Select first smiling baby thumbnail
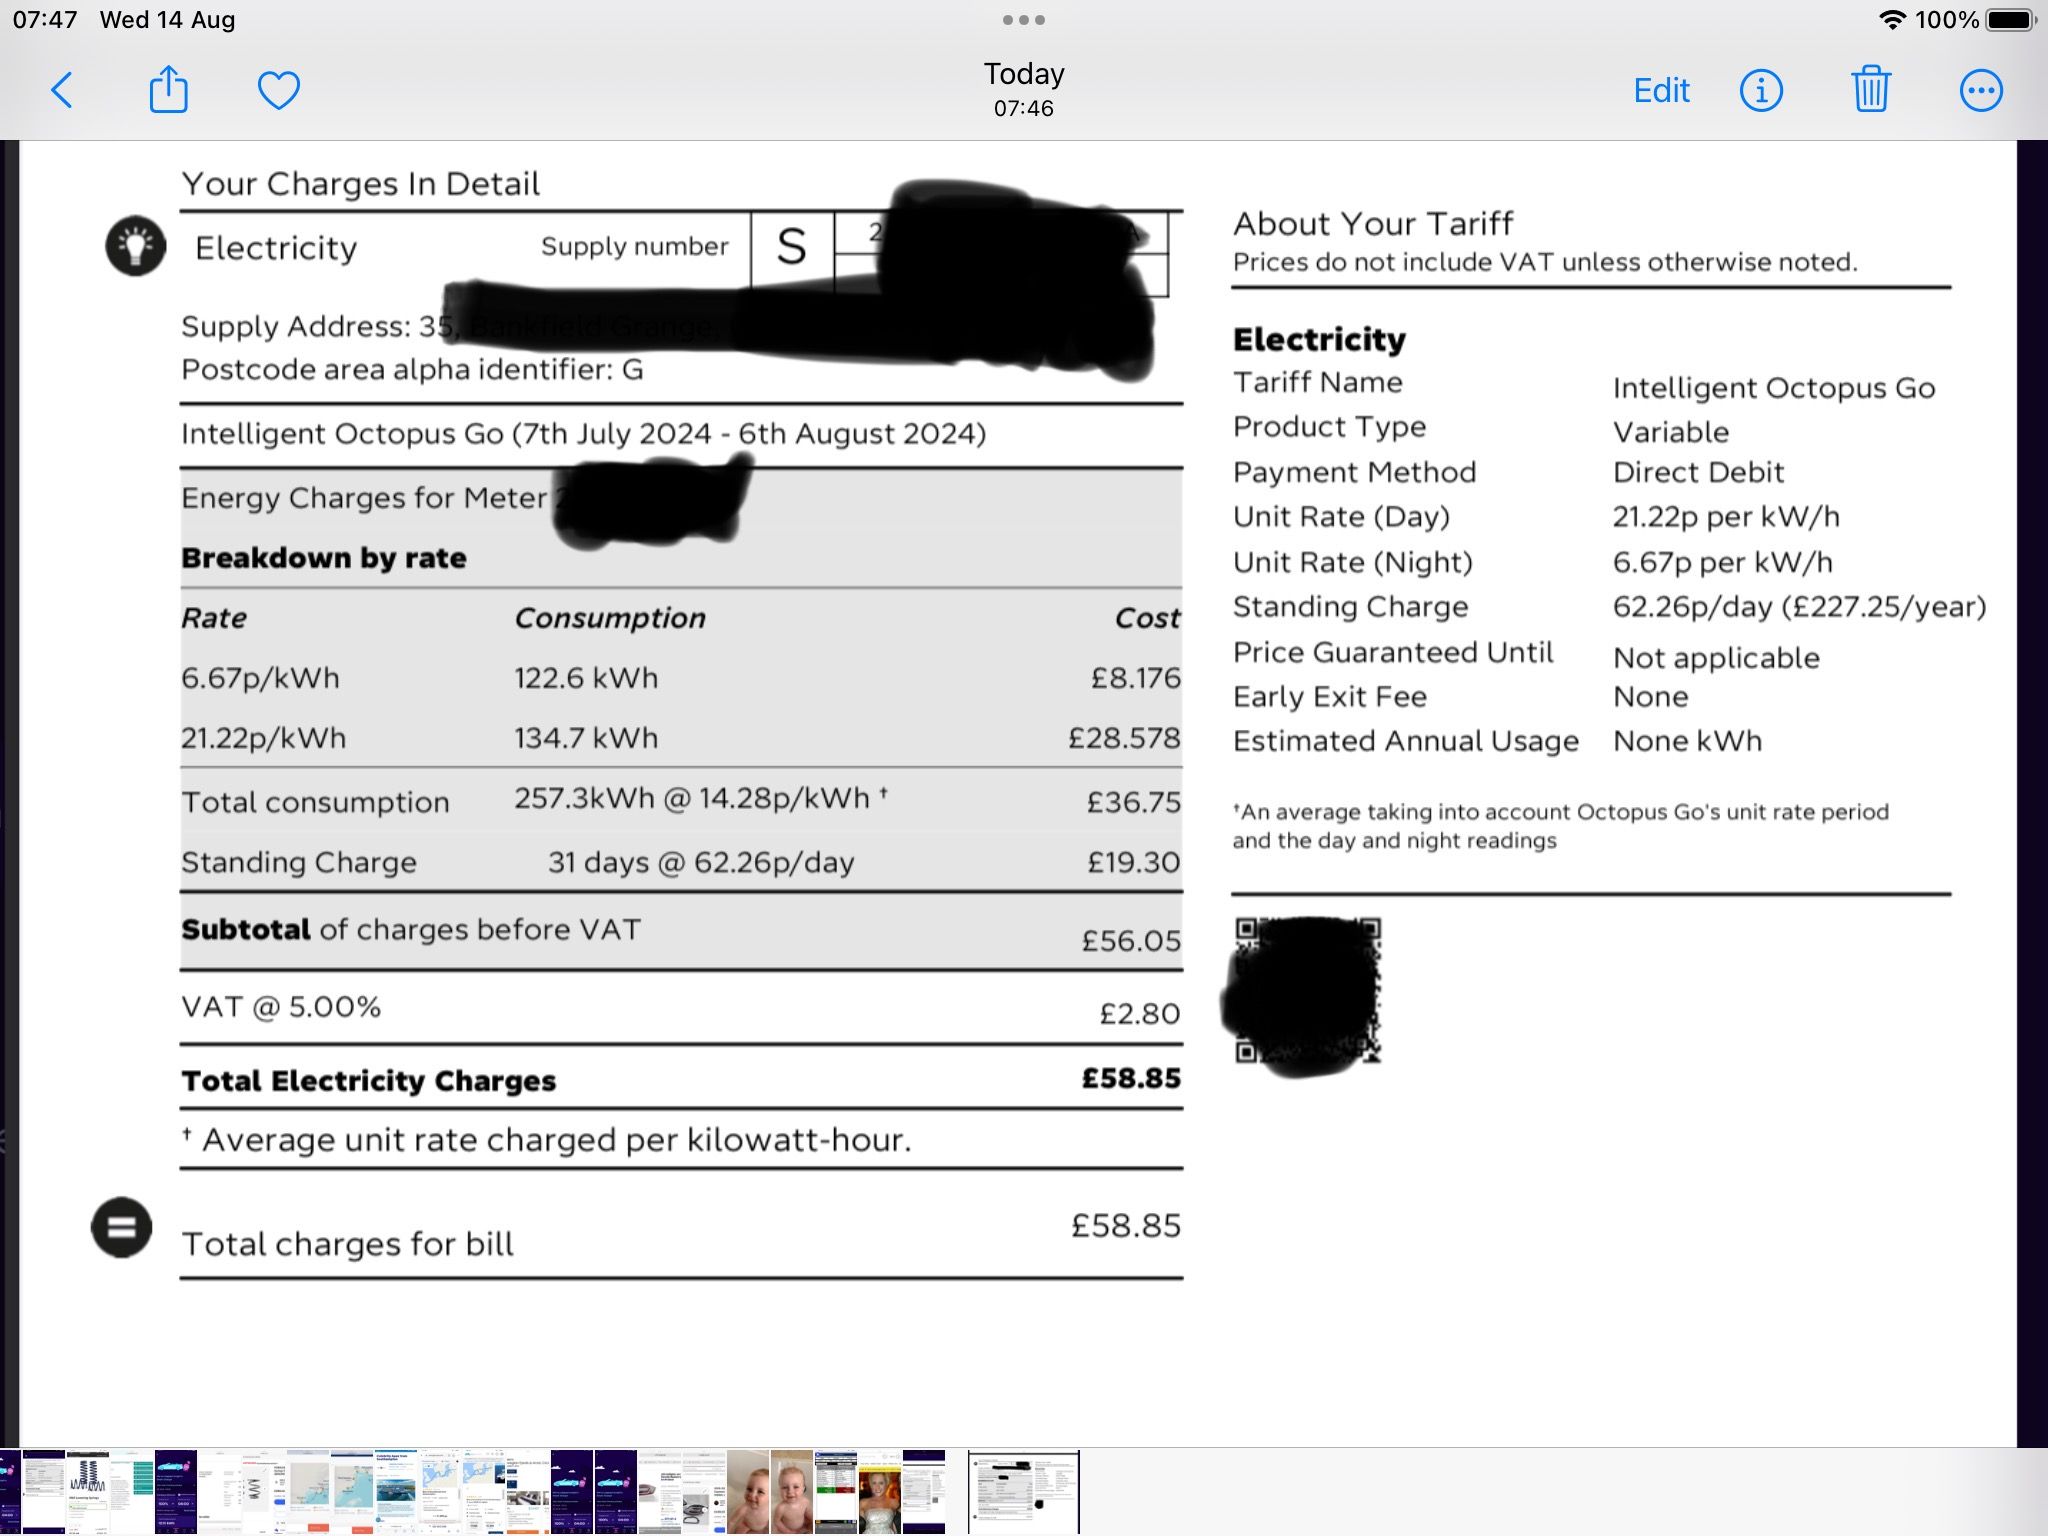The width and height of the screenshot is (2048, 1536). (748, 1491)
